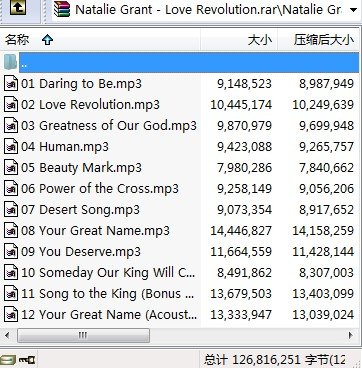Click the parent folder icon
The height and width of the screenshot is (368, 362).
(11, 62)
